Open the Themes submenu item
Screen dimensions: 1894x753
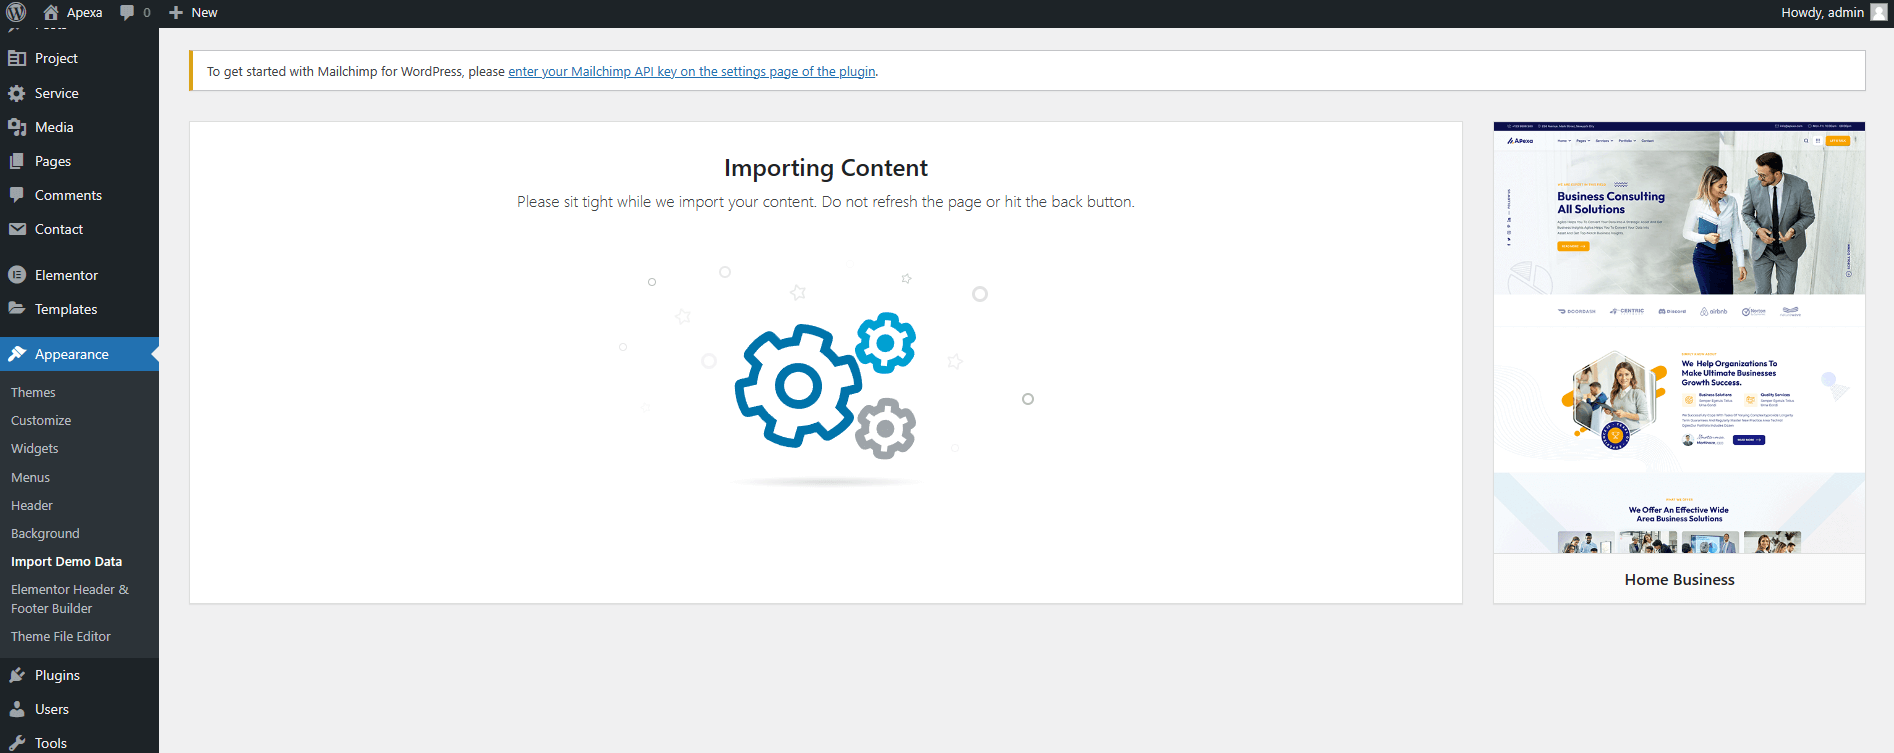click(33, 393)
